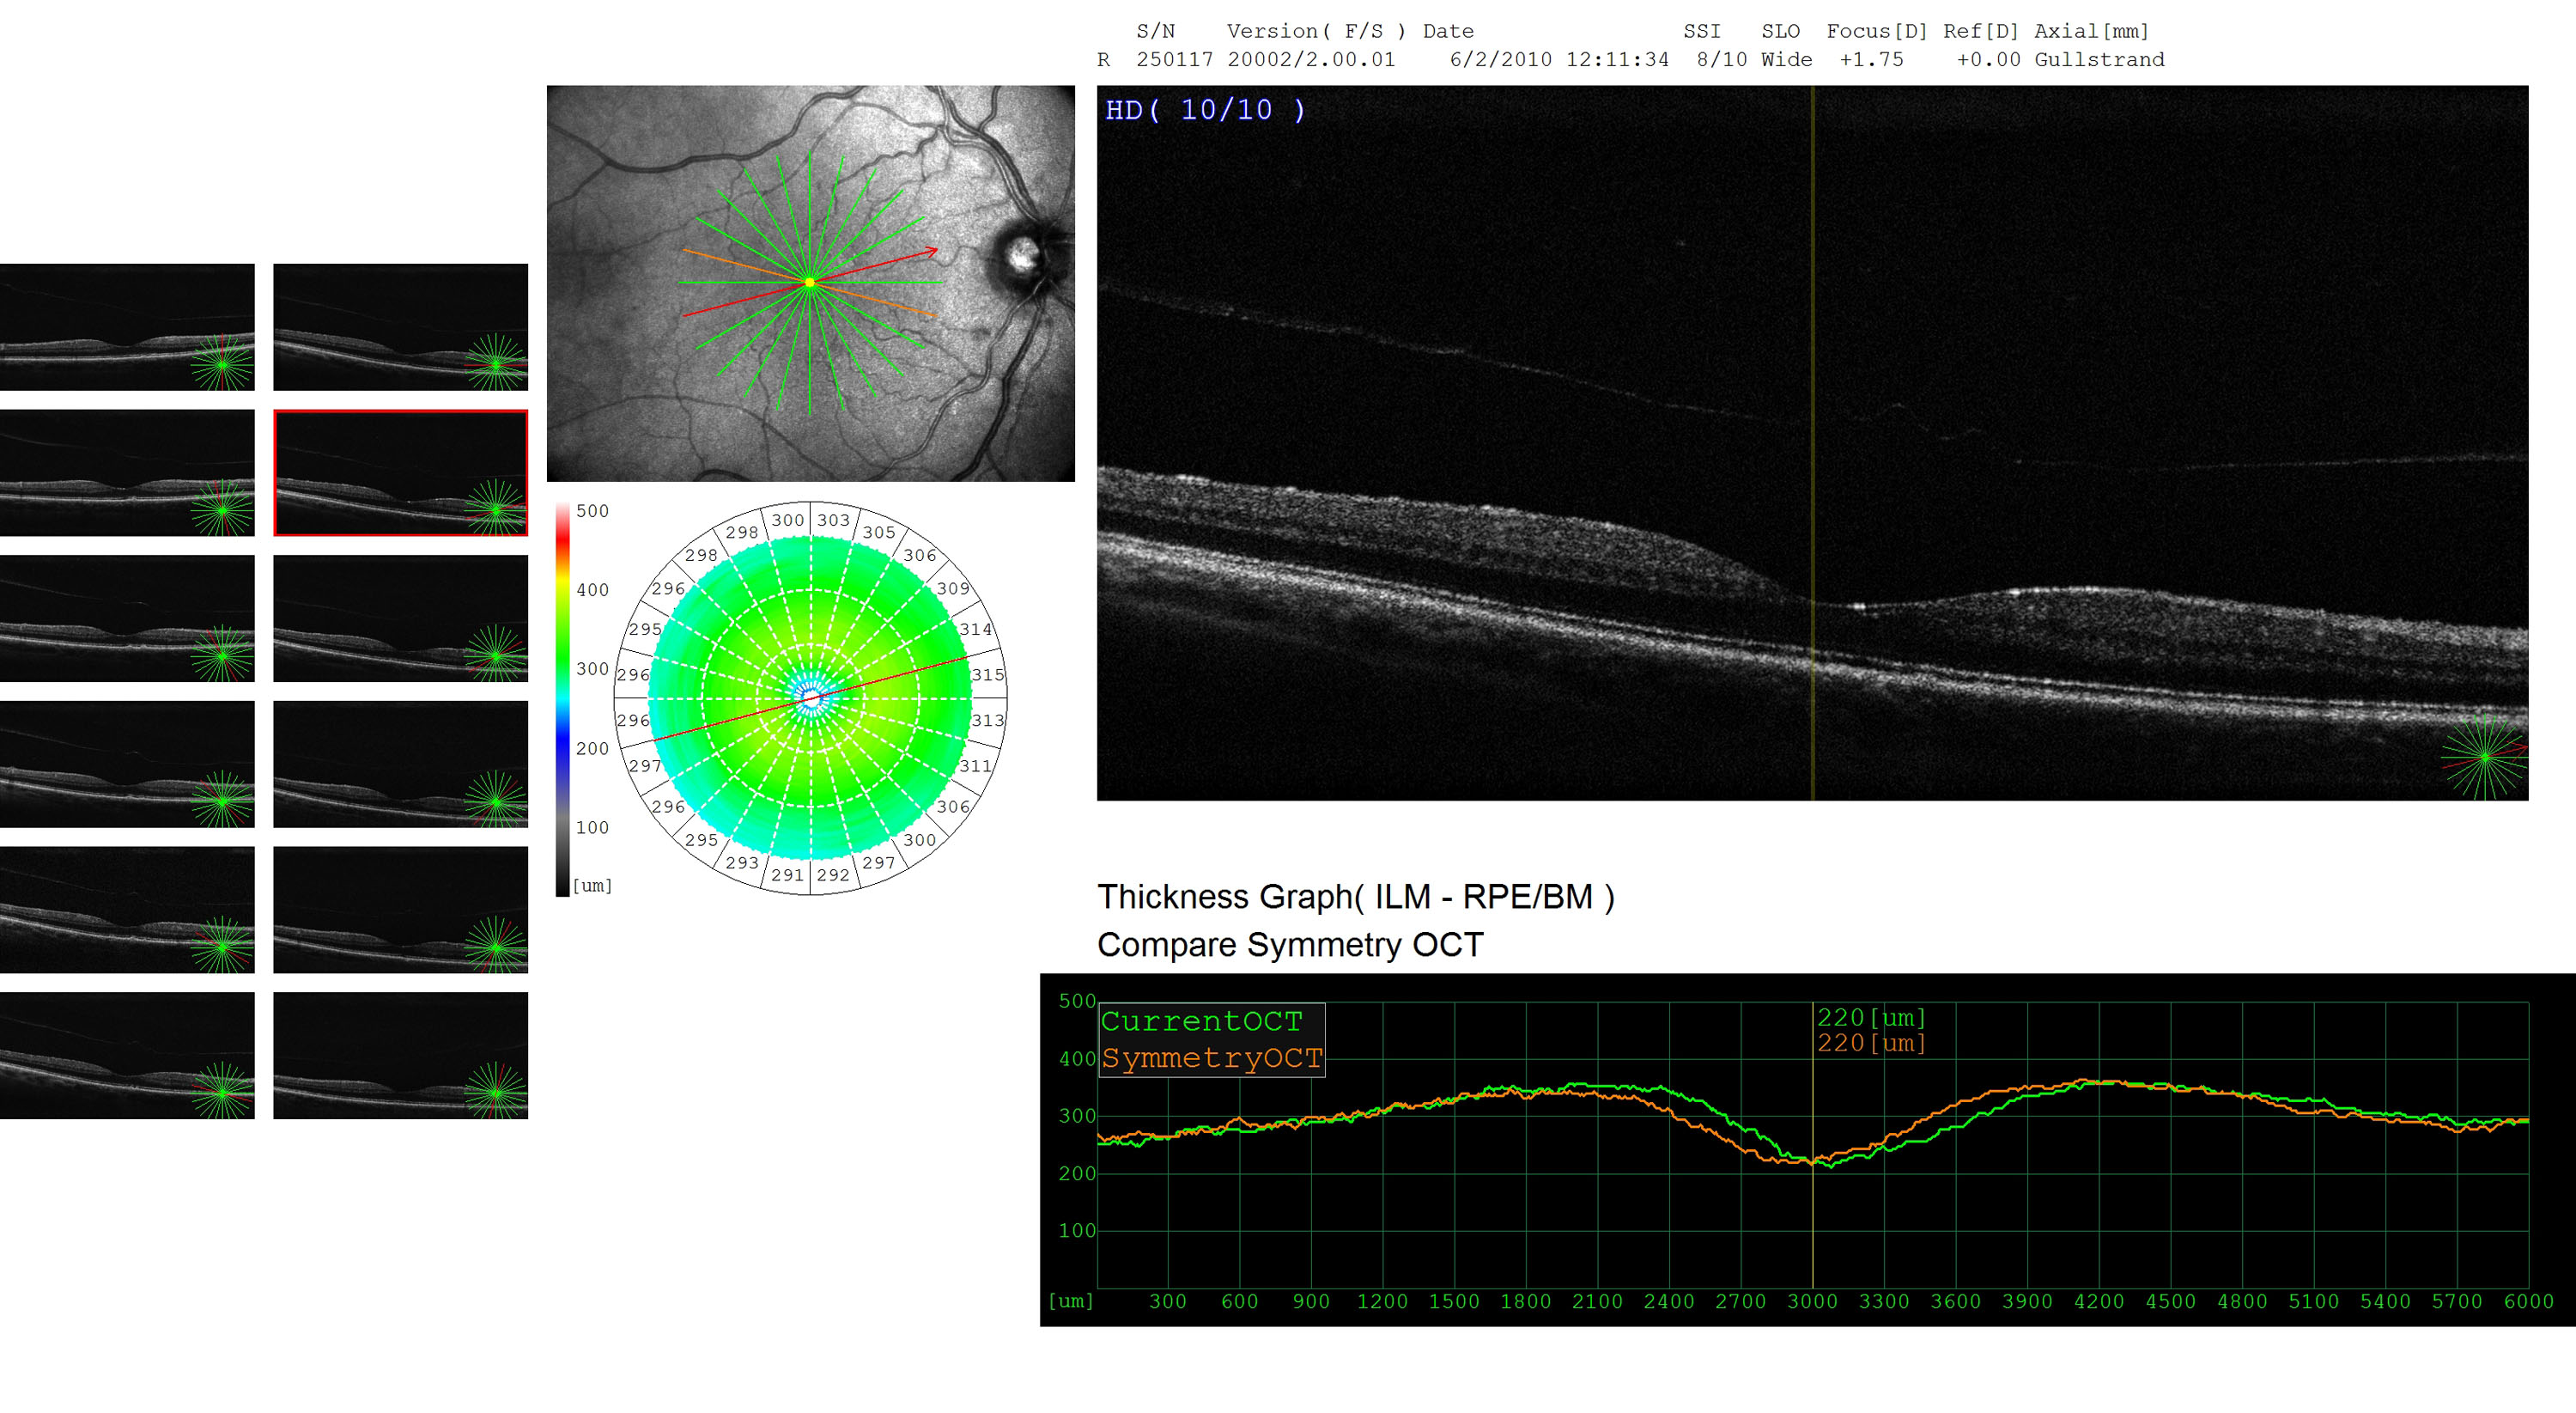
Task: Open the first B-scan thumbnail in right column
Action: click(x=401, y=327)
